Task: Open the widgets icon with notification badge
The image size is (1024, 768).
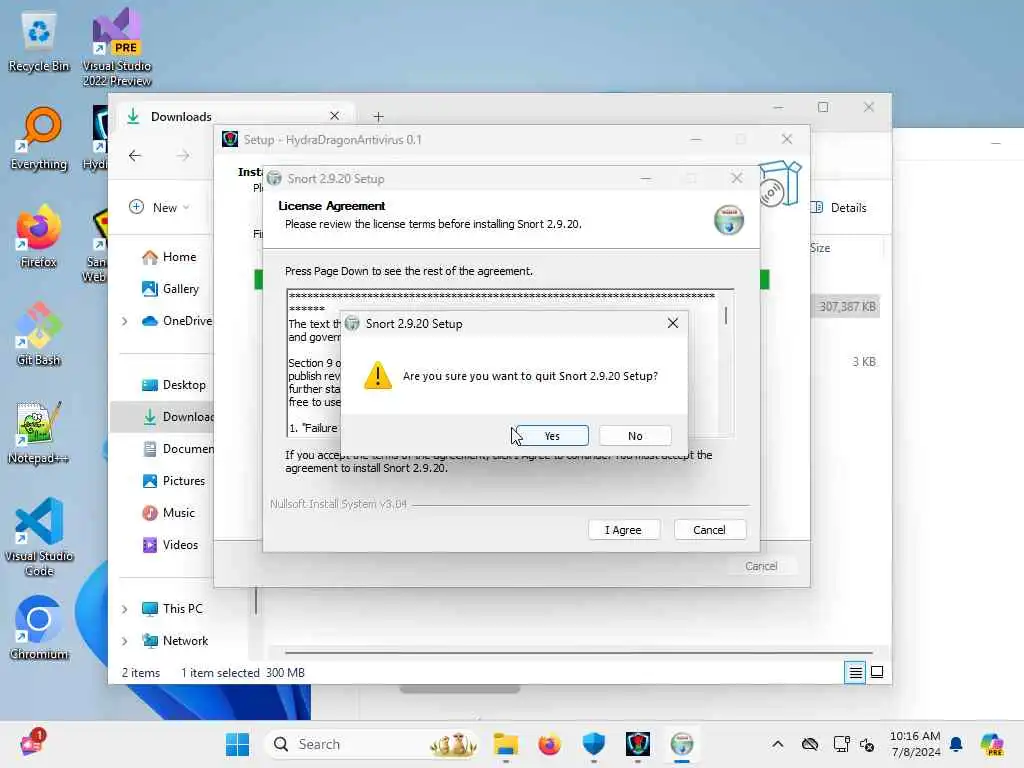Action: point(33,743)
